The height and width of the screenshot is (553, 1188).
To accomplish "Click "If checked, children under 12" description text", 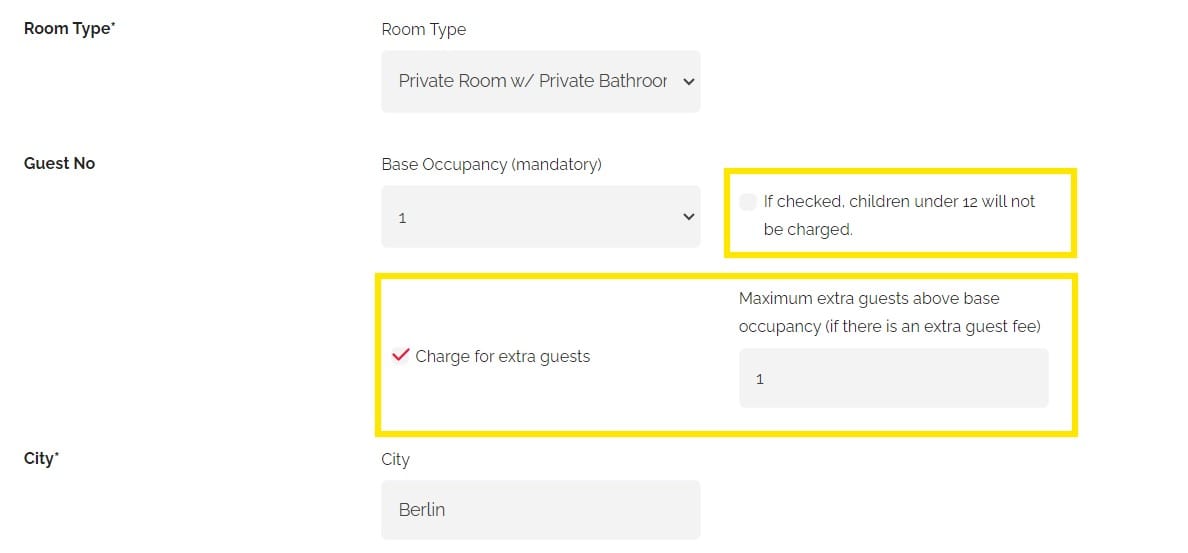I will [898, 202].
